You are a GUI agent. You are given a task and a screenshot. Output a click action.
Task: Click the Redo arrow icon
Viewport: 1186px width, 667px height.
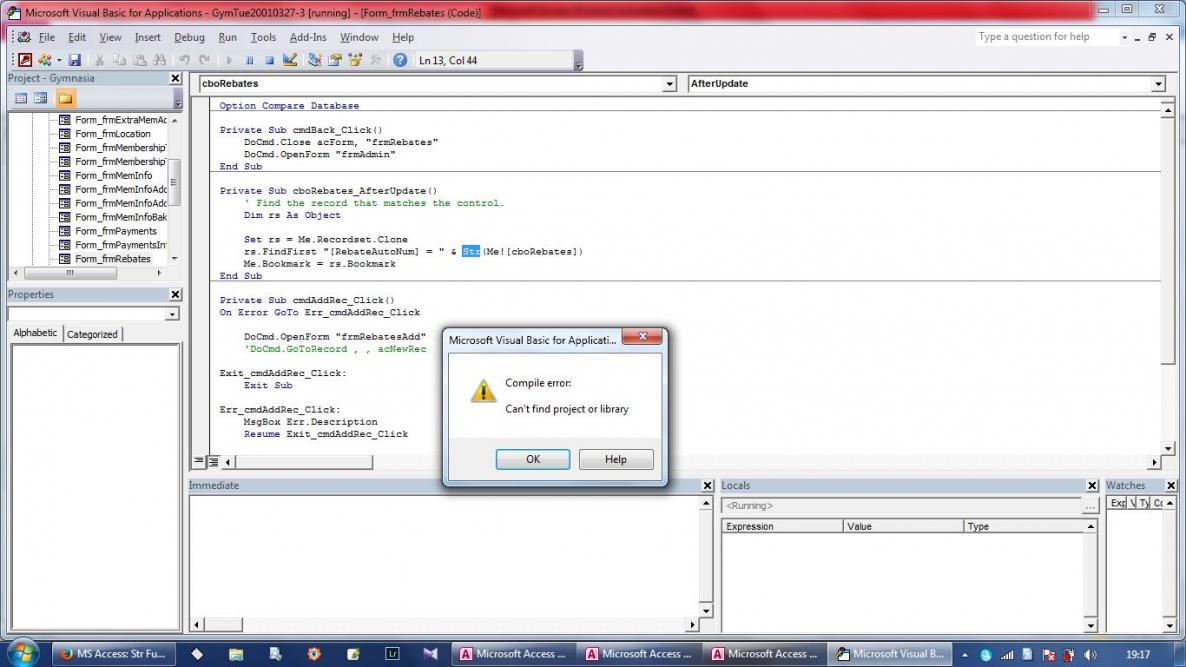click(x=204, y=60)
